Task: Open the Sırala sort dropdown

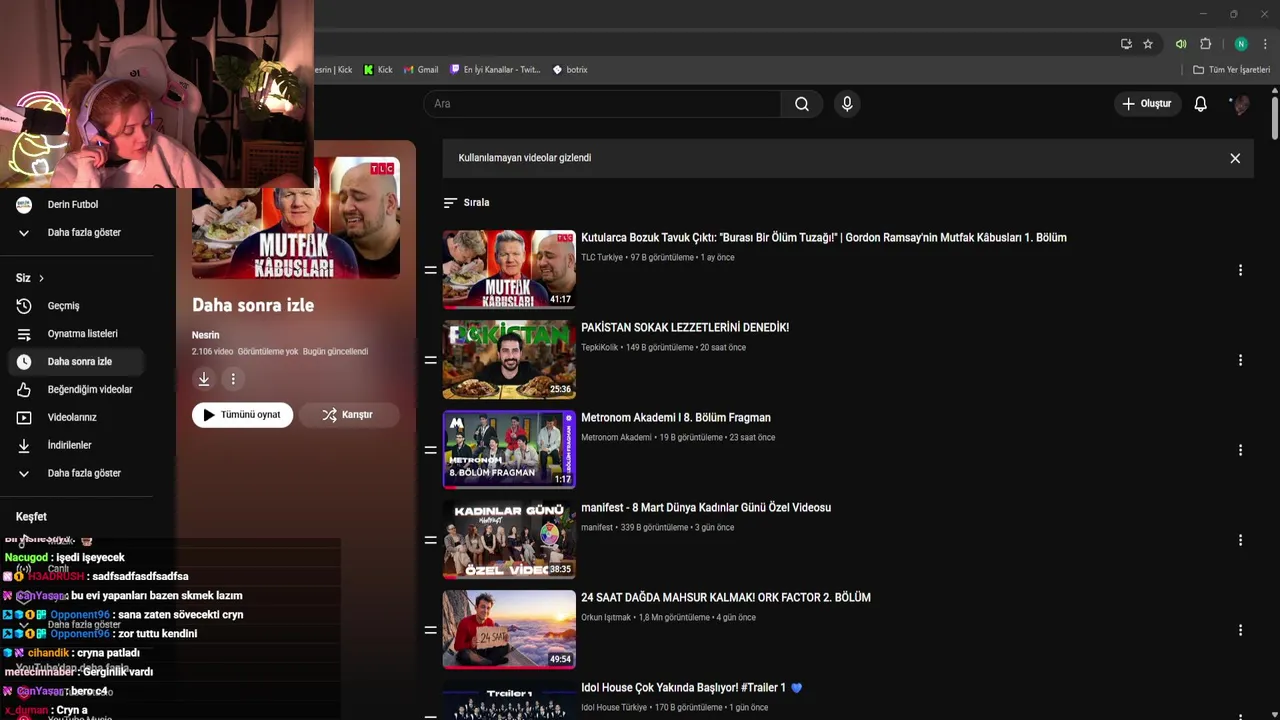Action: point(466,202)
